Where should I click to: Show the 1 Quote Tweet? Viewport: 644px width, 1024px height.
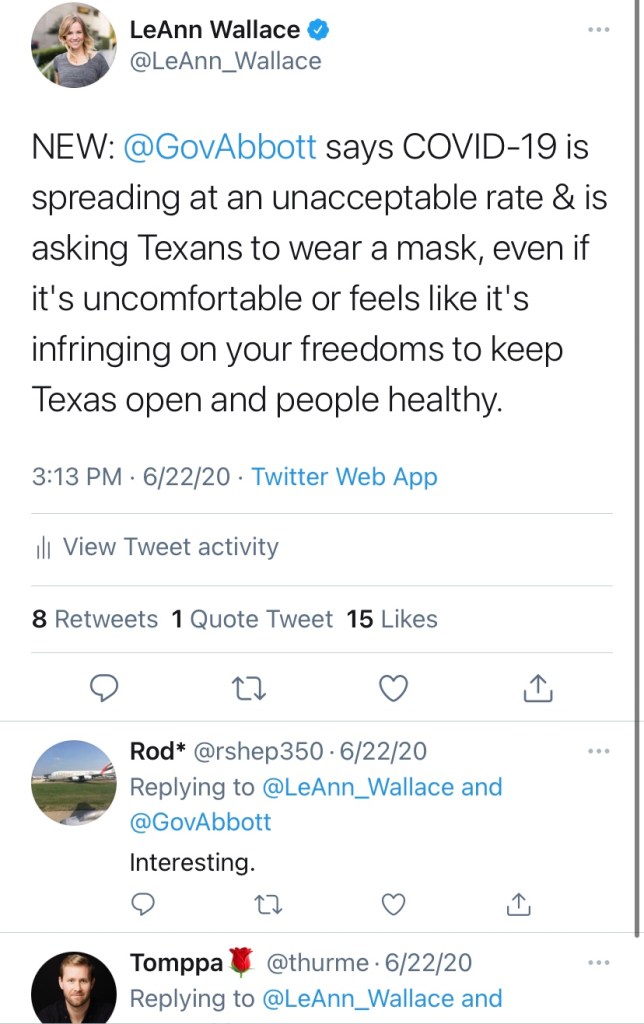(252, 619)
